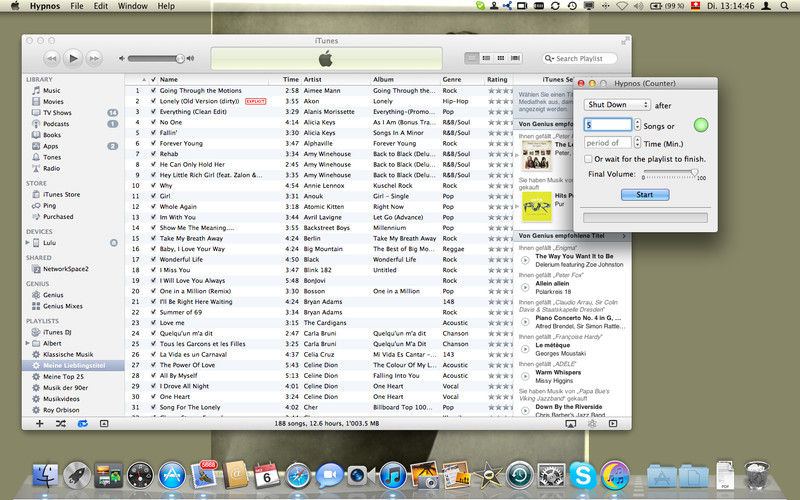
Task: Click the period of time field
Action: pyautogui.click(x=608, y=143)
